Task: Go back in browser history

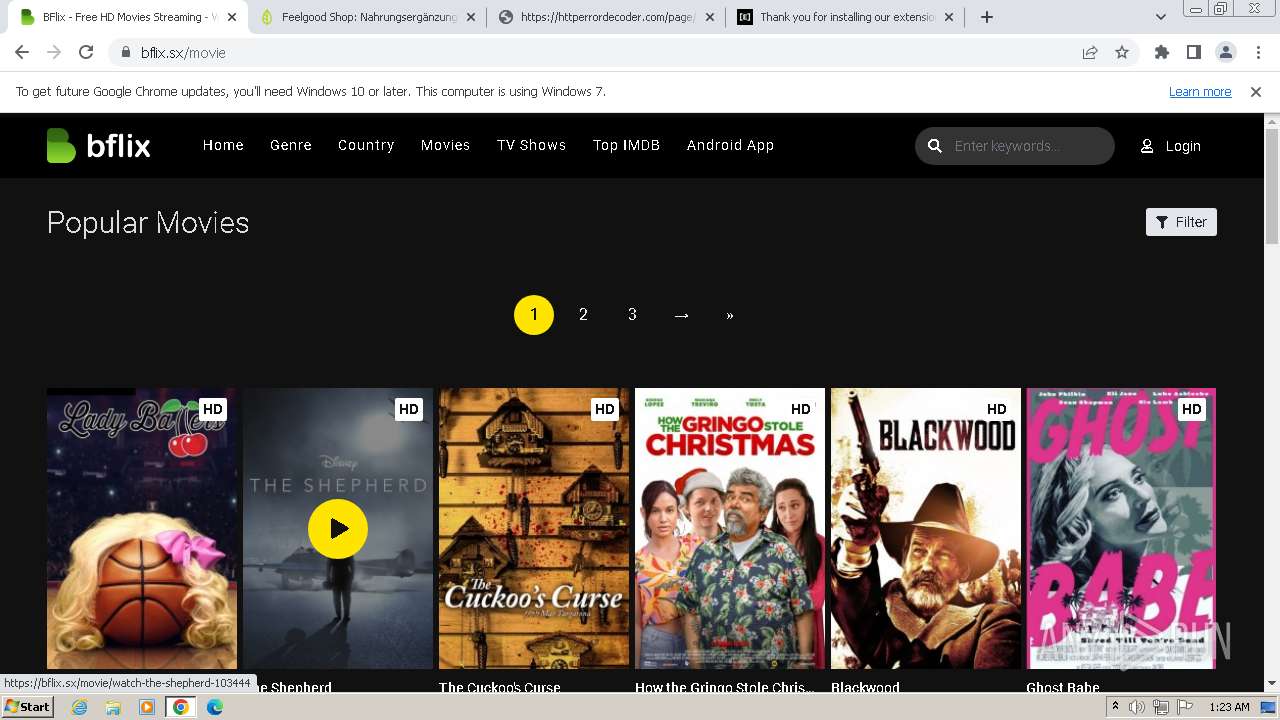Action: [x=22, y=53]
